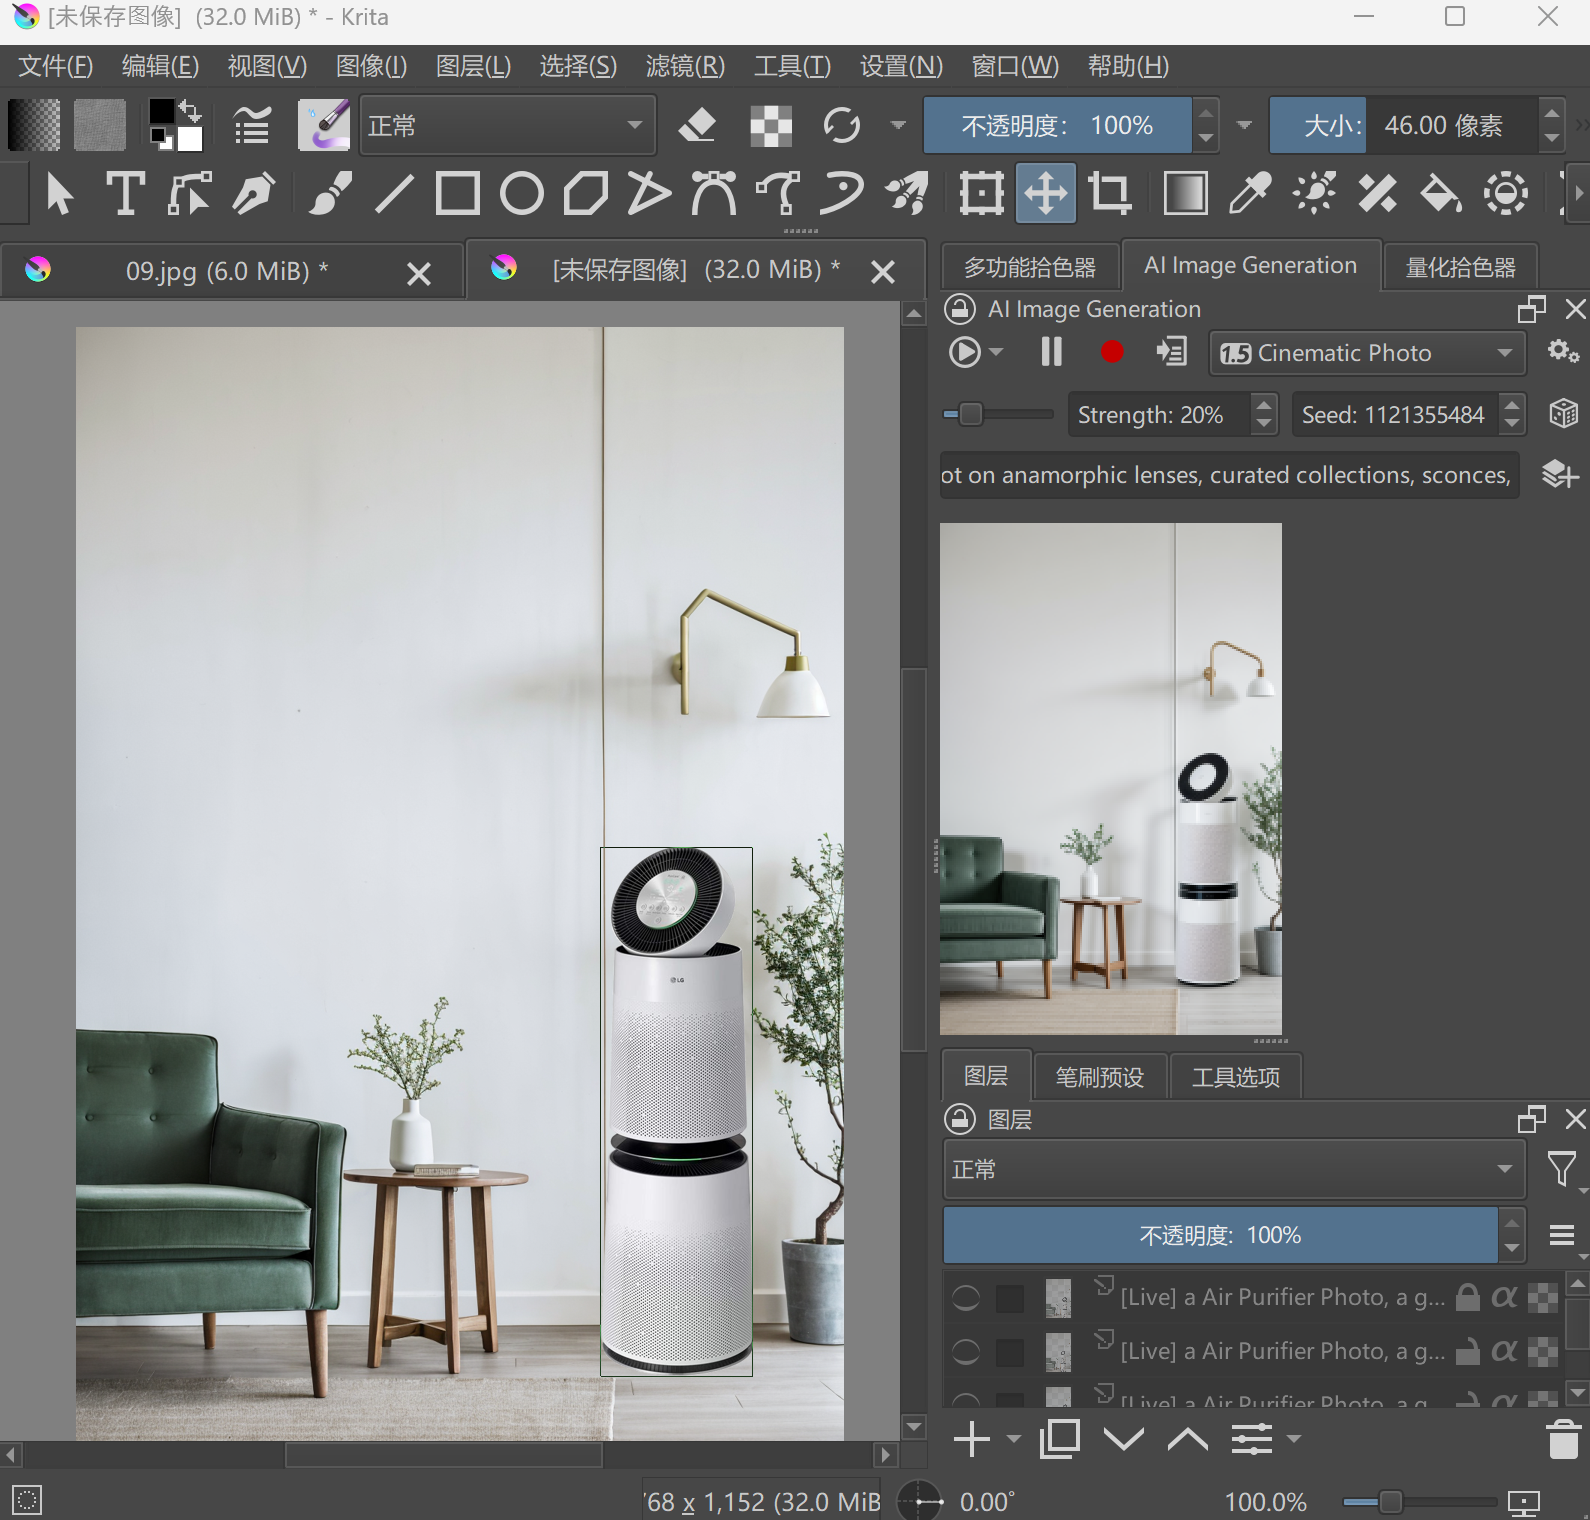Viewport: 1590px width, 1520px height.
Task: Select the Color Sampler eyedropper tool
Action: [x=1250, y=193]
